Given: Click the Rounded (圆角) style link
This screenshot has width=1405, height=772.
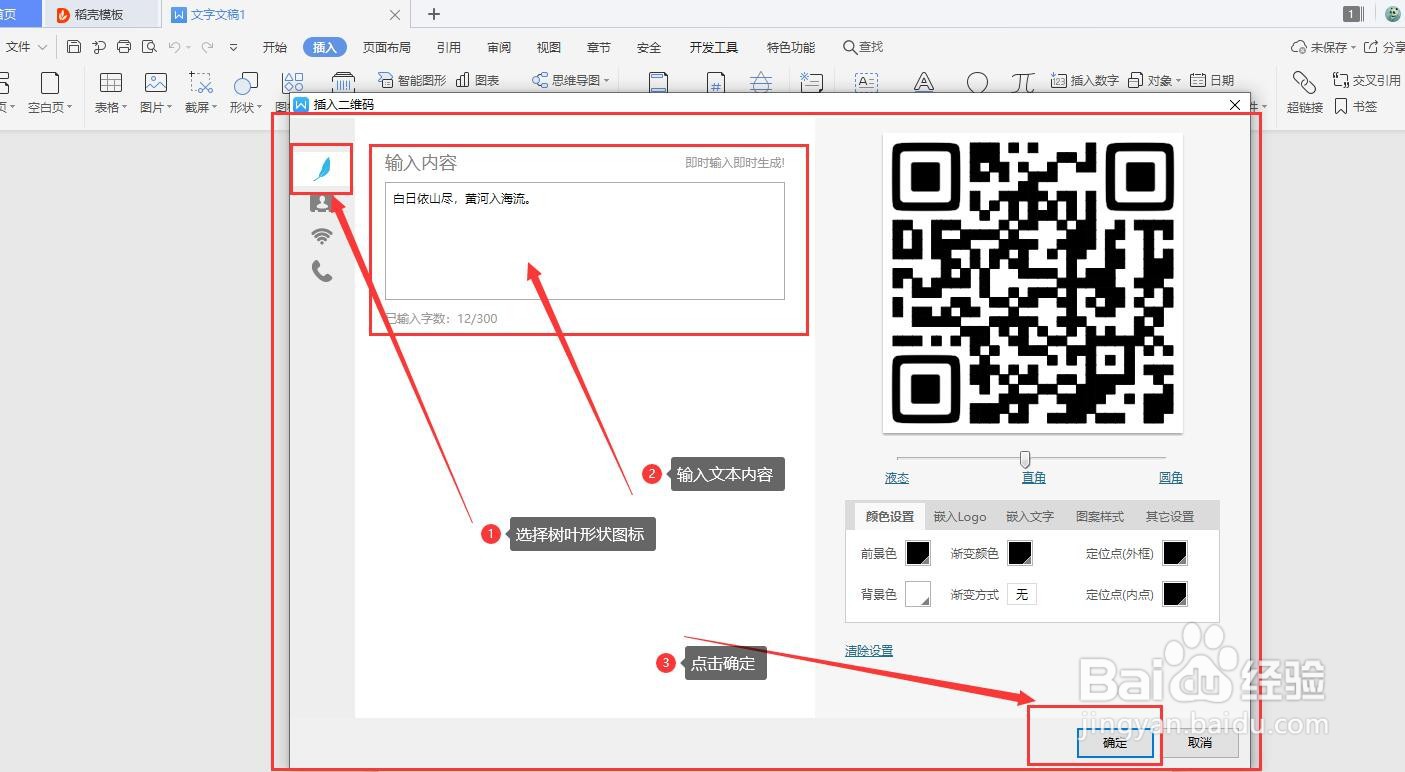Looking at the screenshot, I should pos(1171,478).
